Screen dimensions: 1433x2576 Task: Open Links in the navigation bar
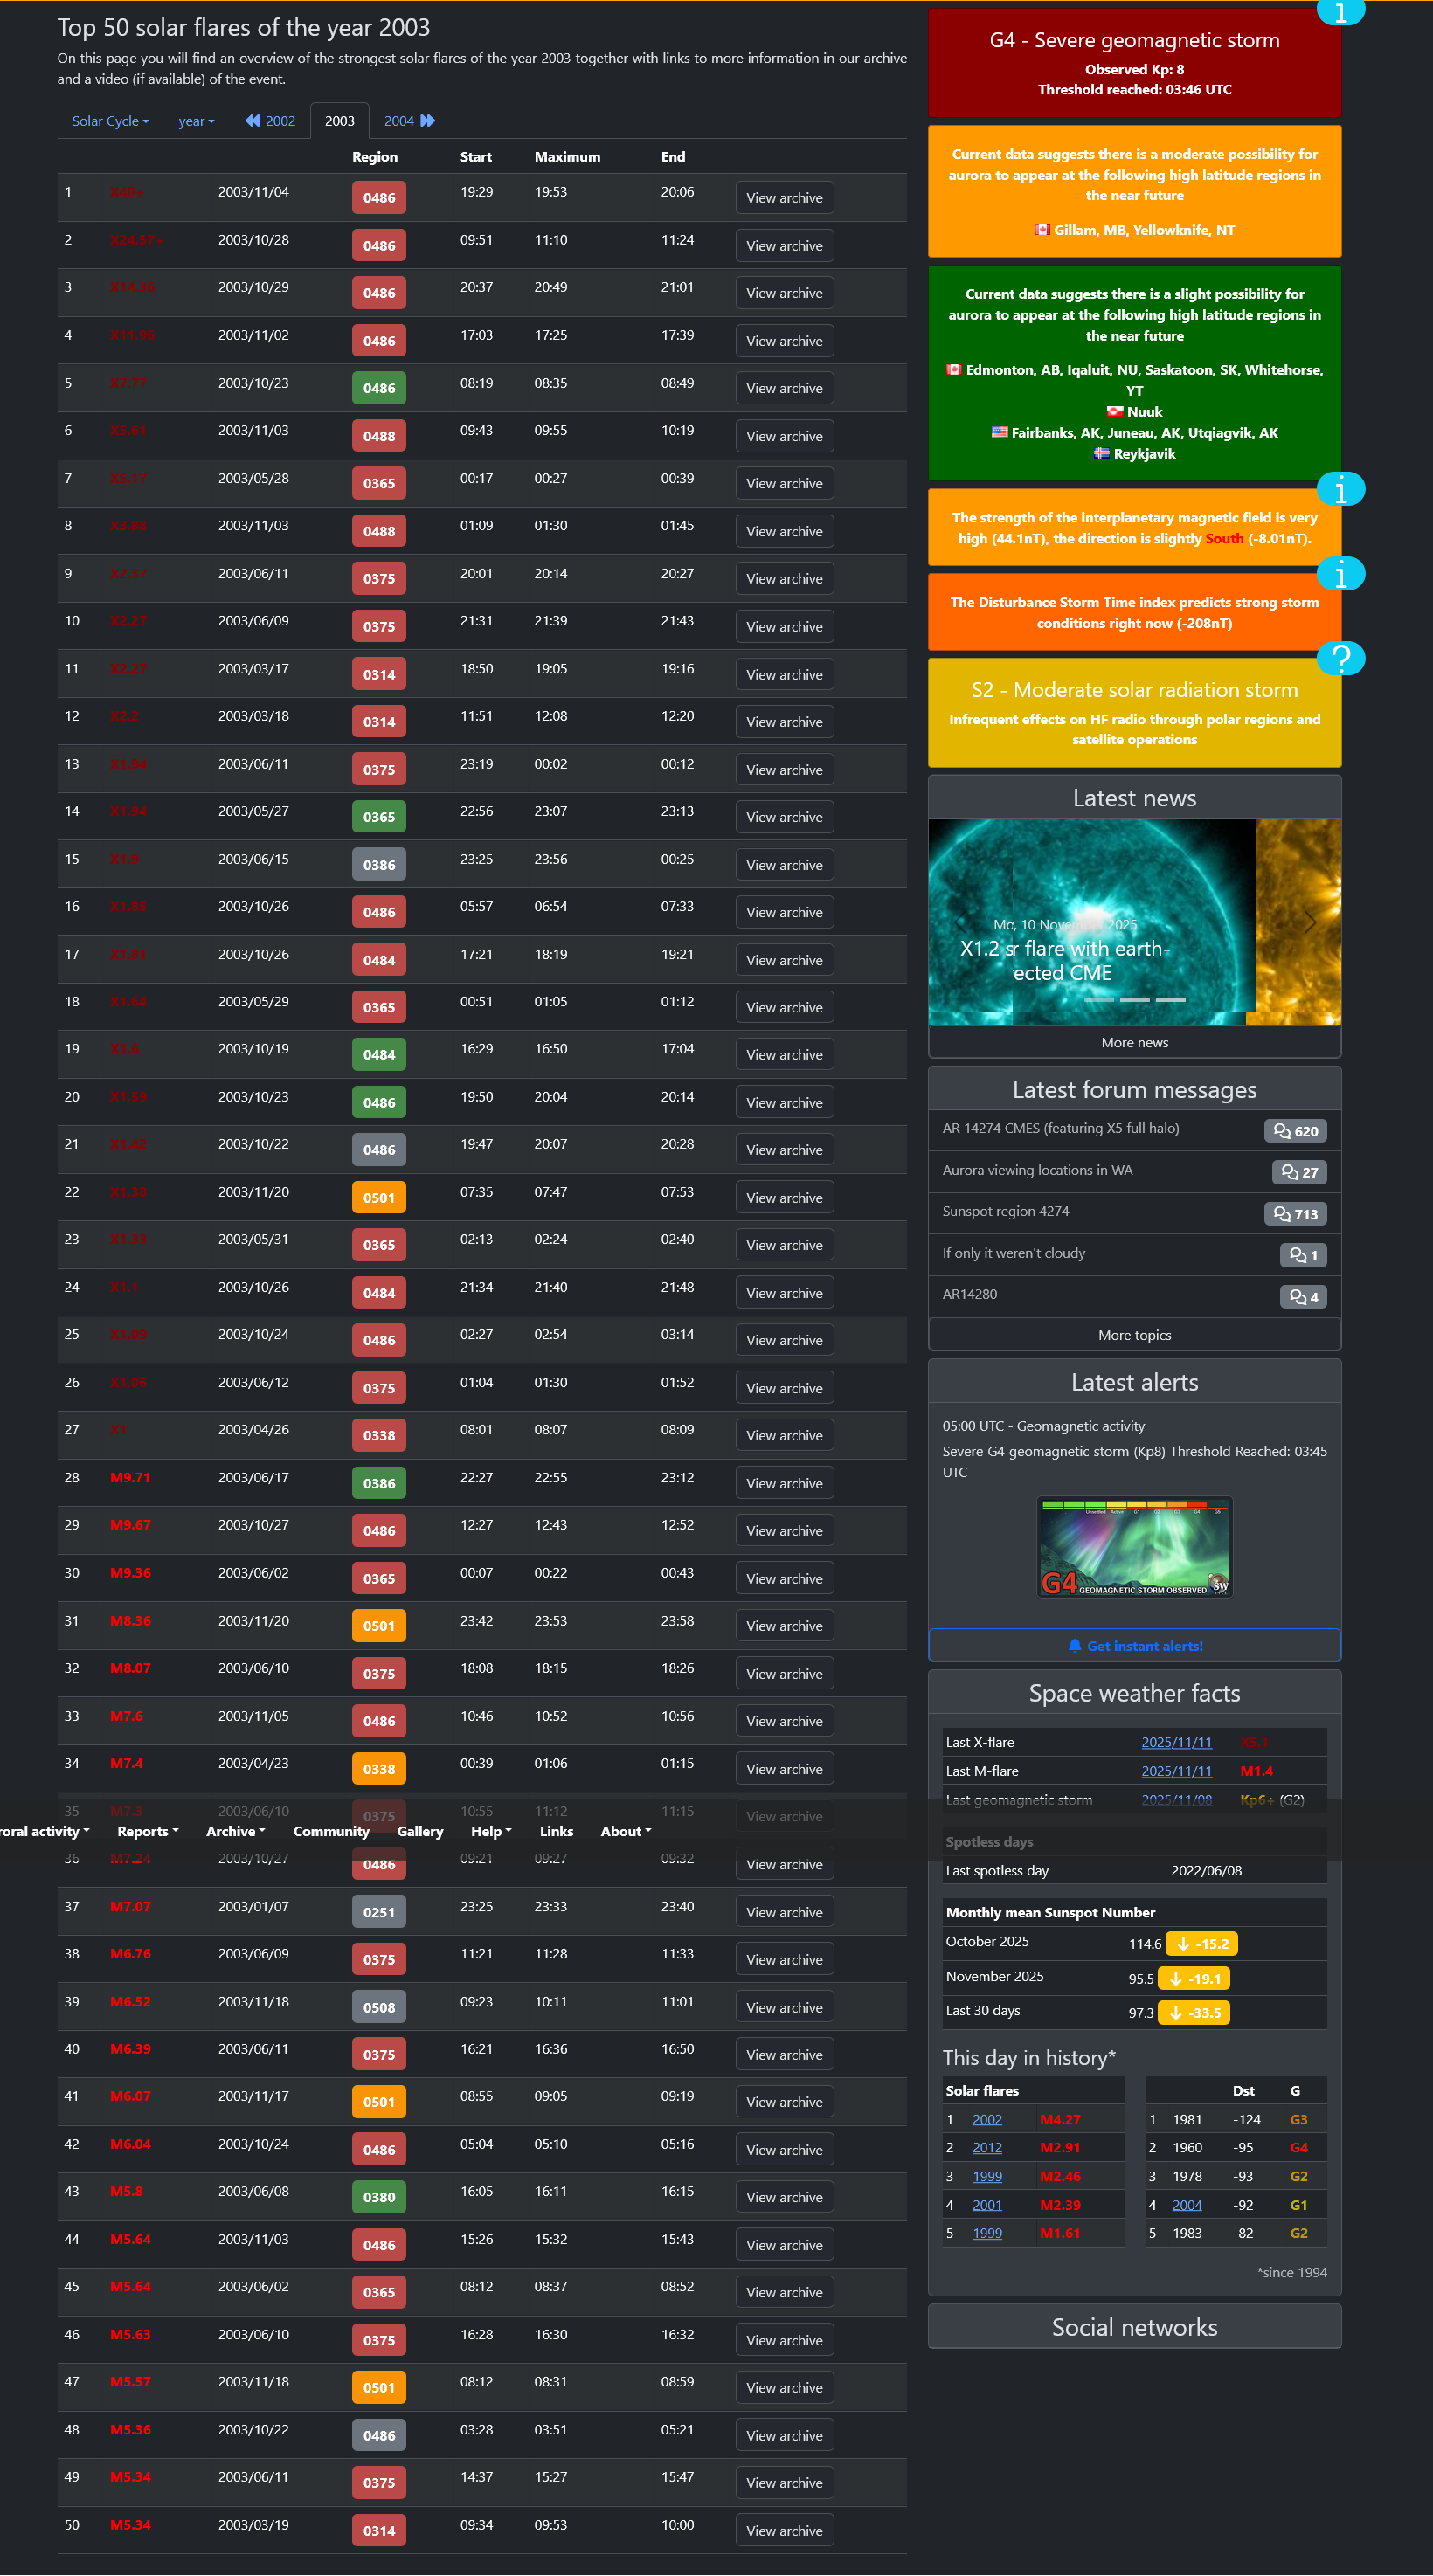point(556,1831)
